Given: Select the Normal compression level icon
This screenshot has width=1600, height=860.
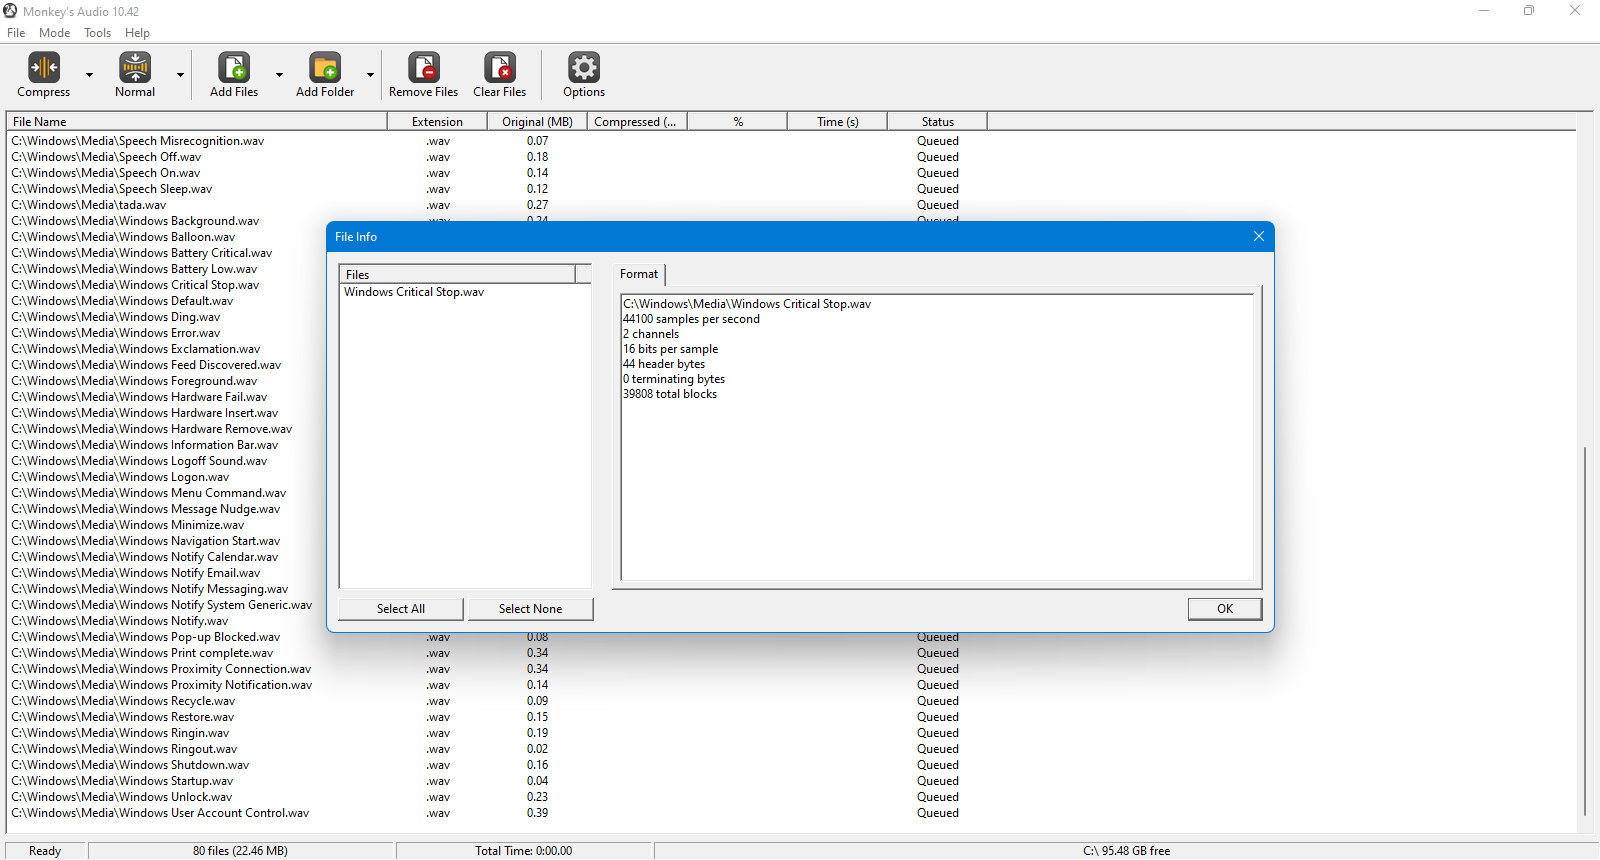Looking at the screenshot, I should coord(135,67).
